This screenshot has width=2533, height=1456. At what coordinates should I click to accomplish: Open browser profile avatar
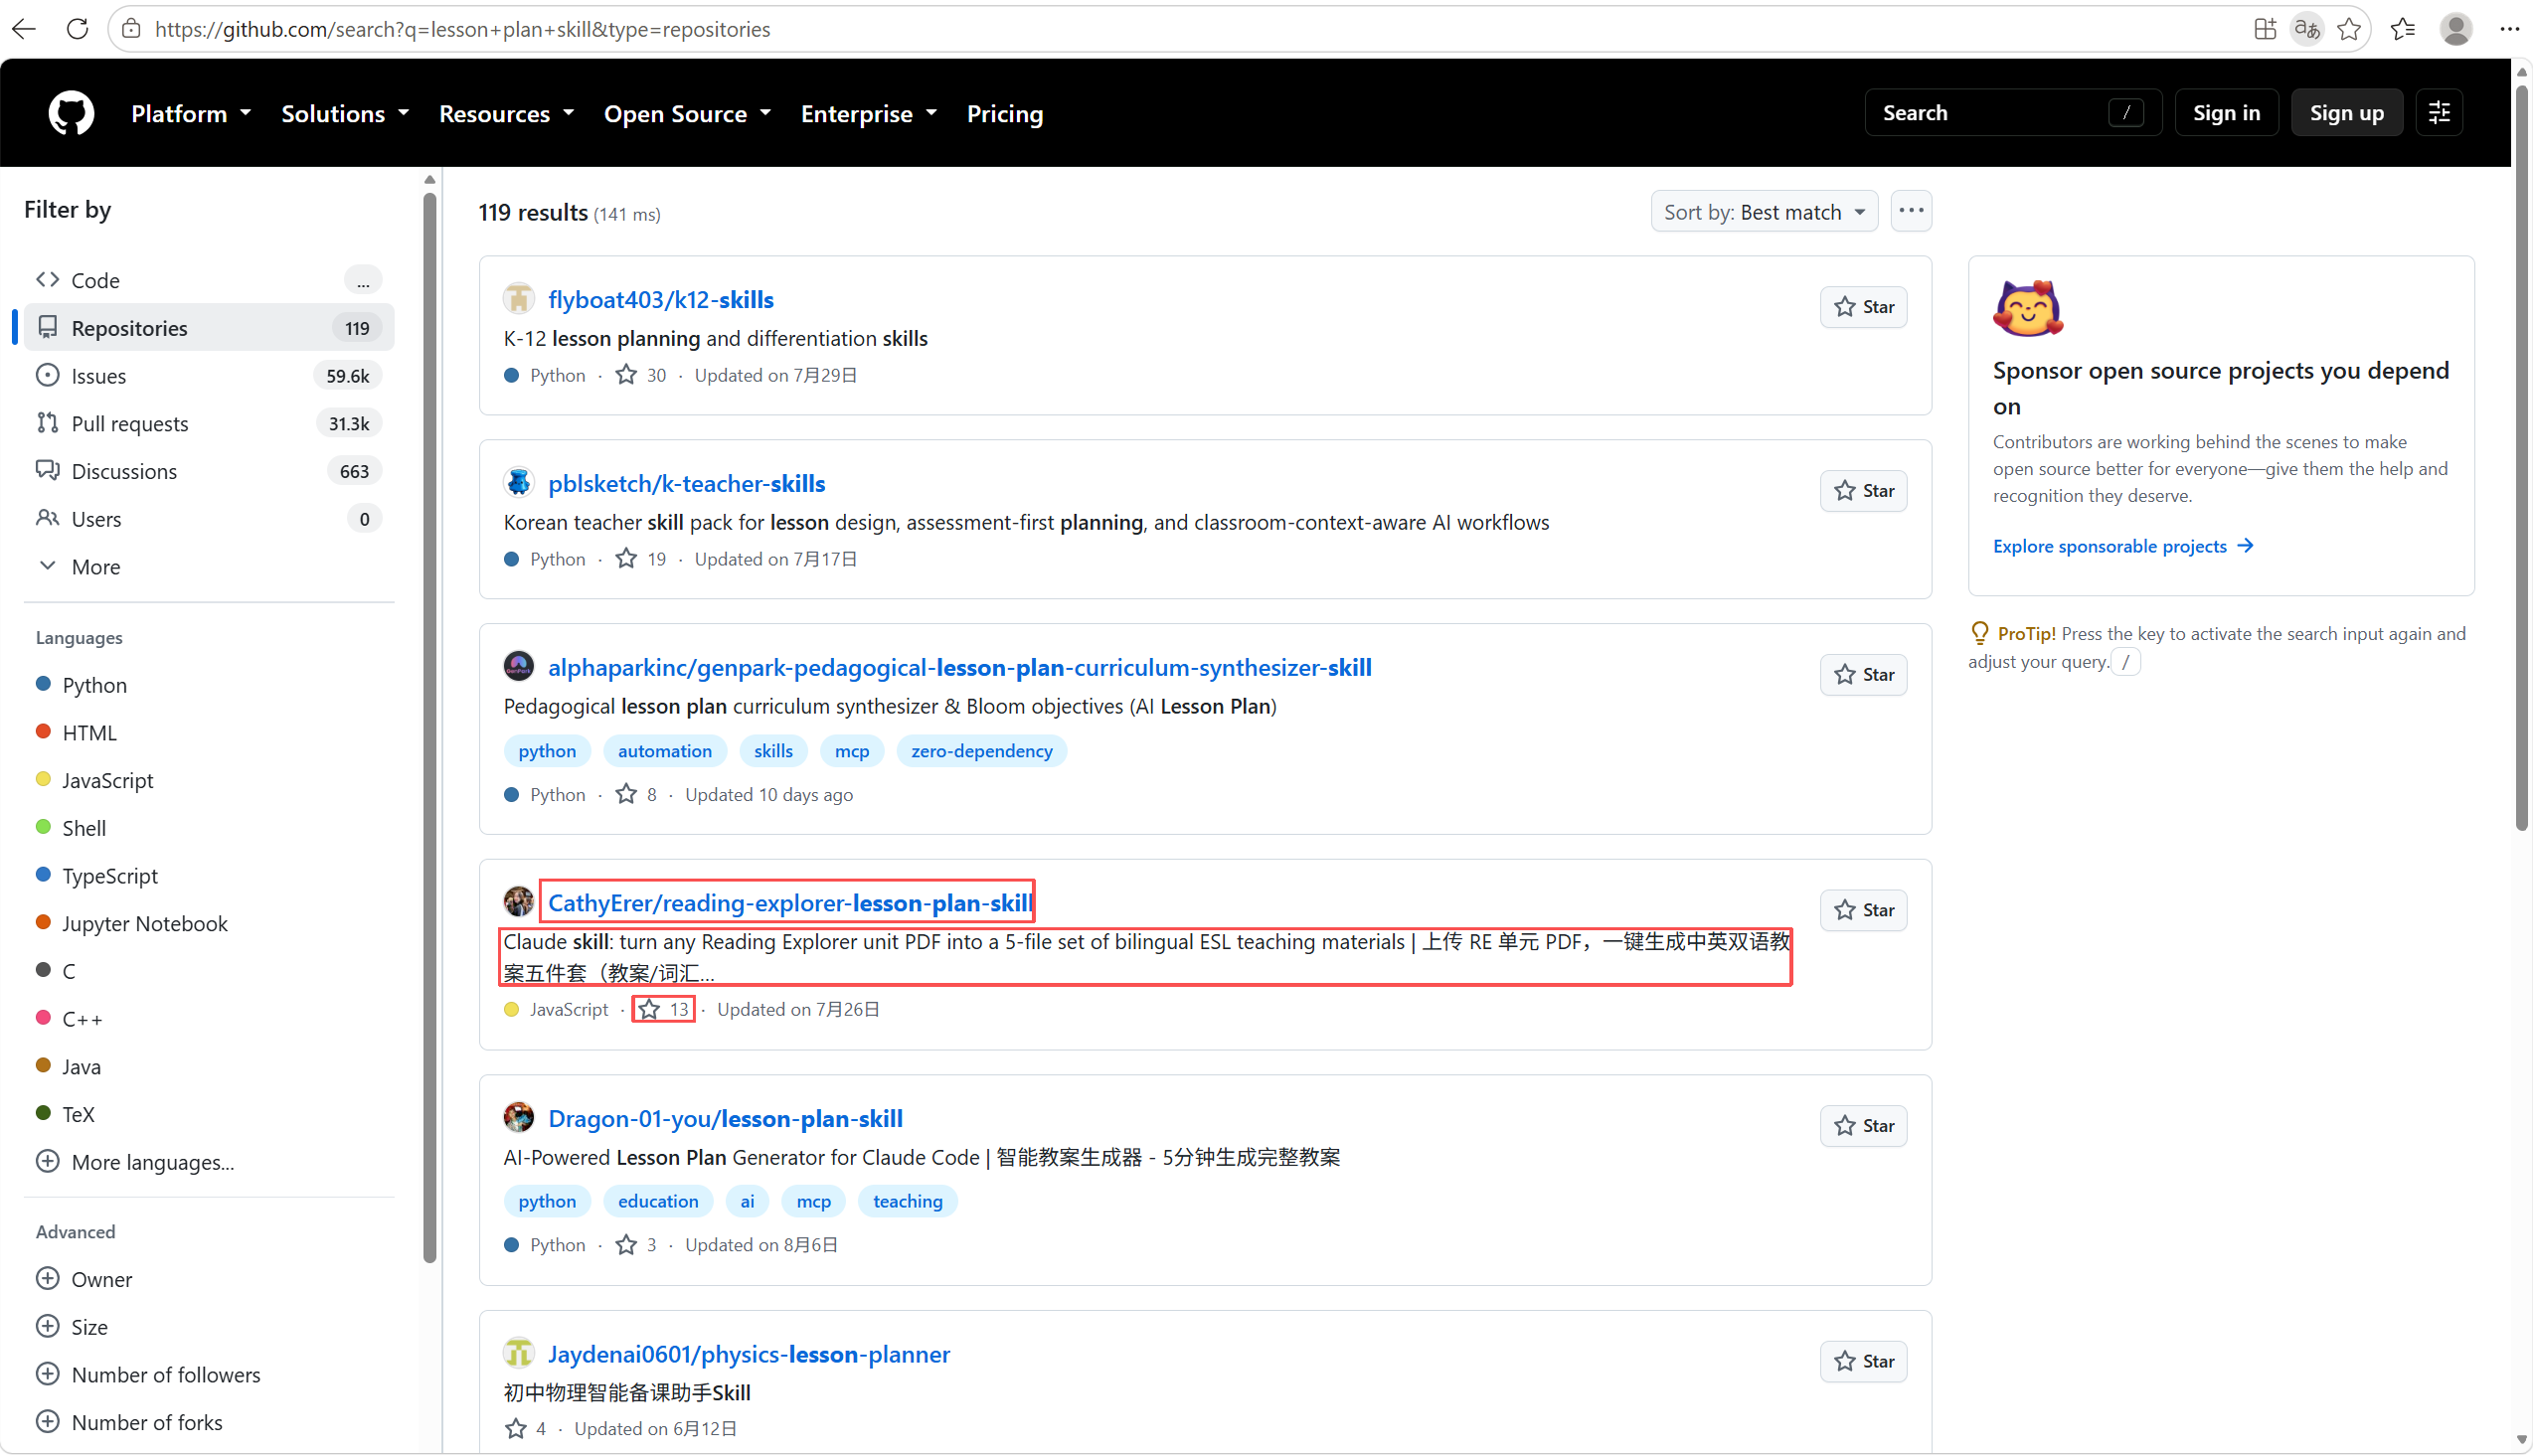(x=2456, y=29)
